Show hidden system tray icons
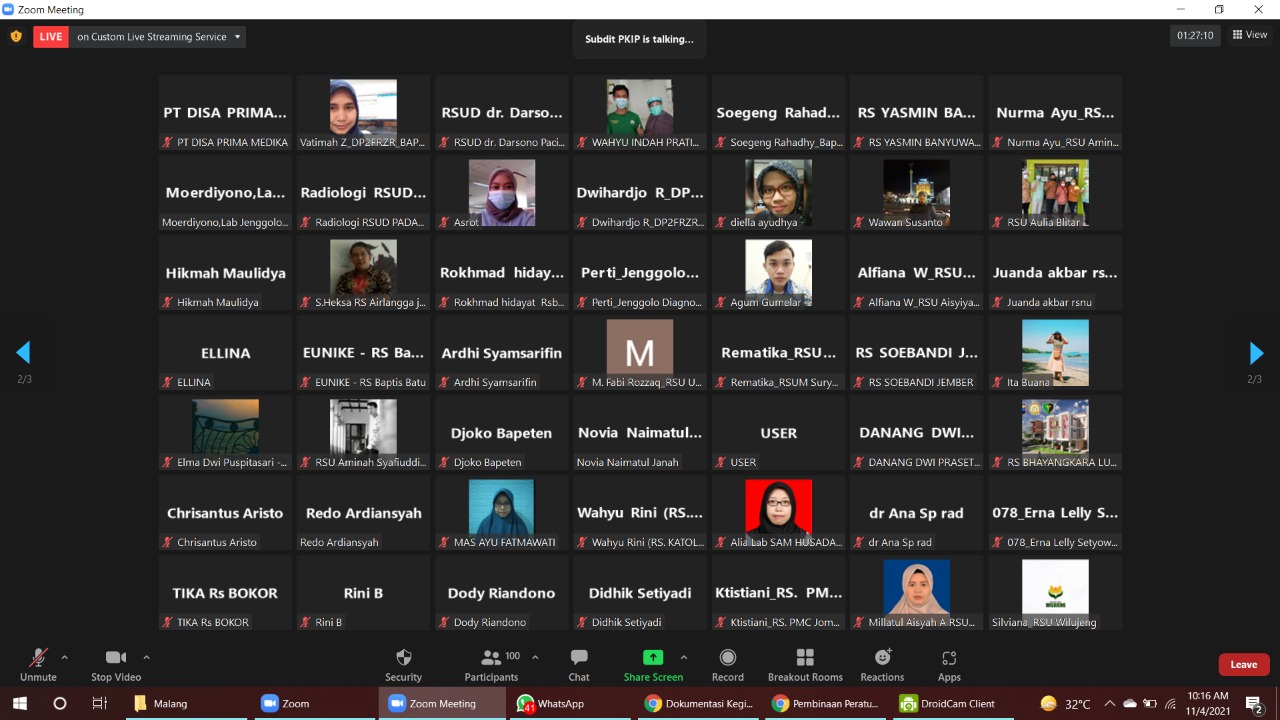The image size is (1280, 720). [x=1110, y=704]
